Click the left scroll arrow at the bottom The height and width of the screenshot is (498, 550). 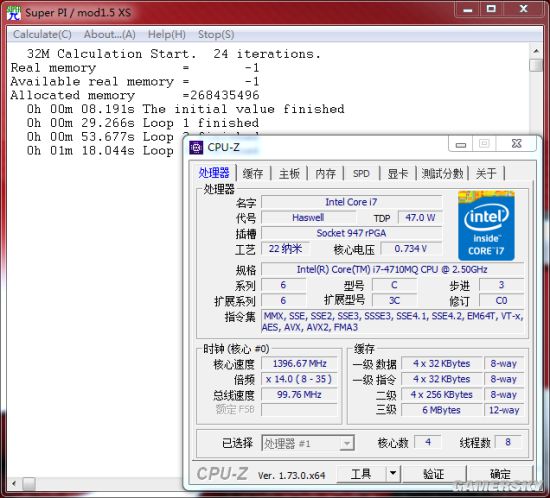pos(14,484)
